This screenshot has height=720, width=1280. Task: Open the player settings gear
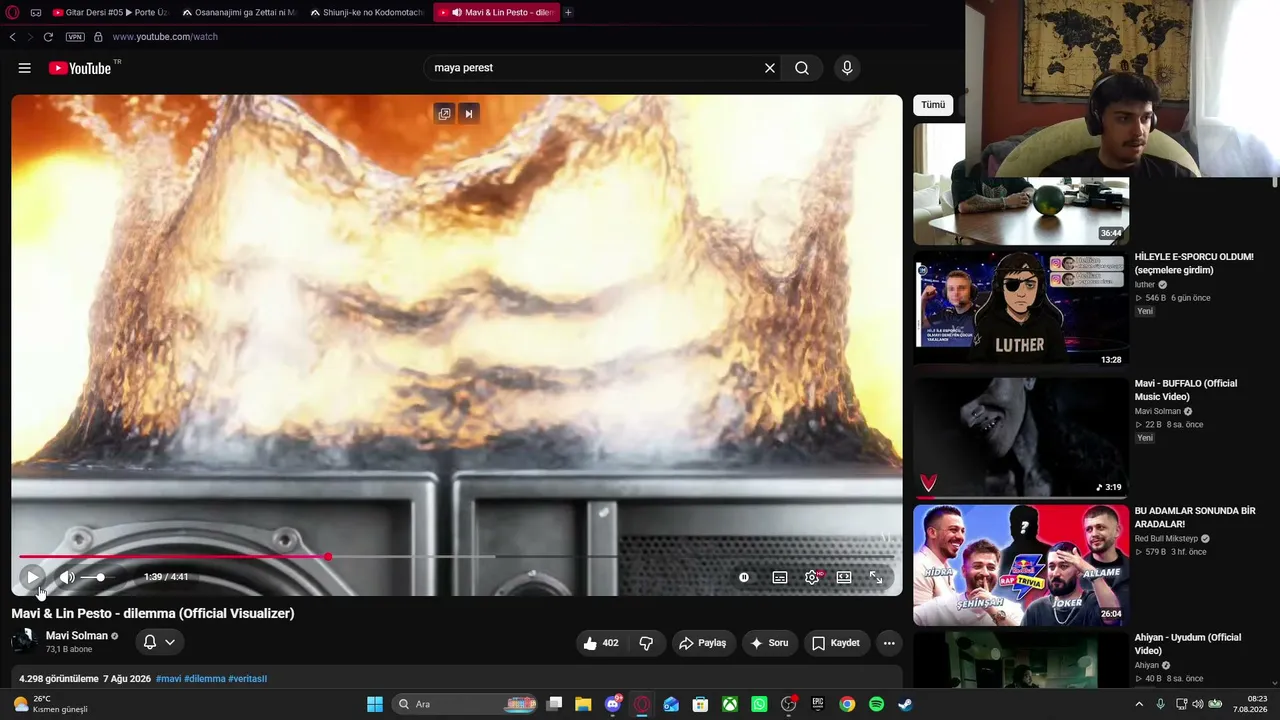click(812, 577)
